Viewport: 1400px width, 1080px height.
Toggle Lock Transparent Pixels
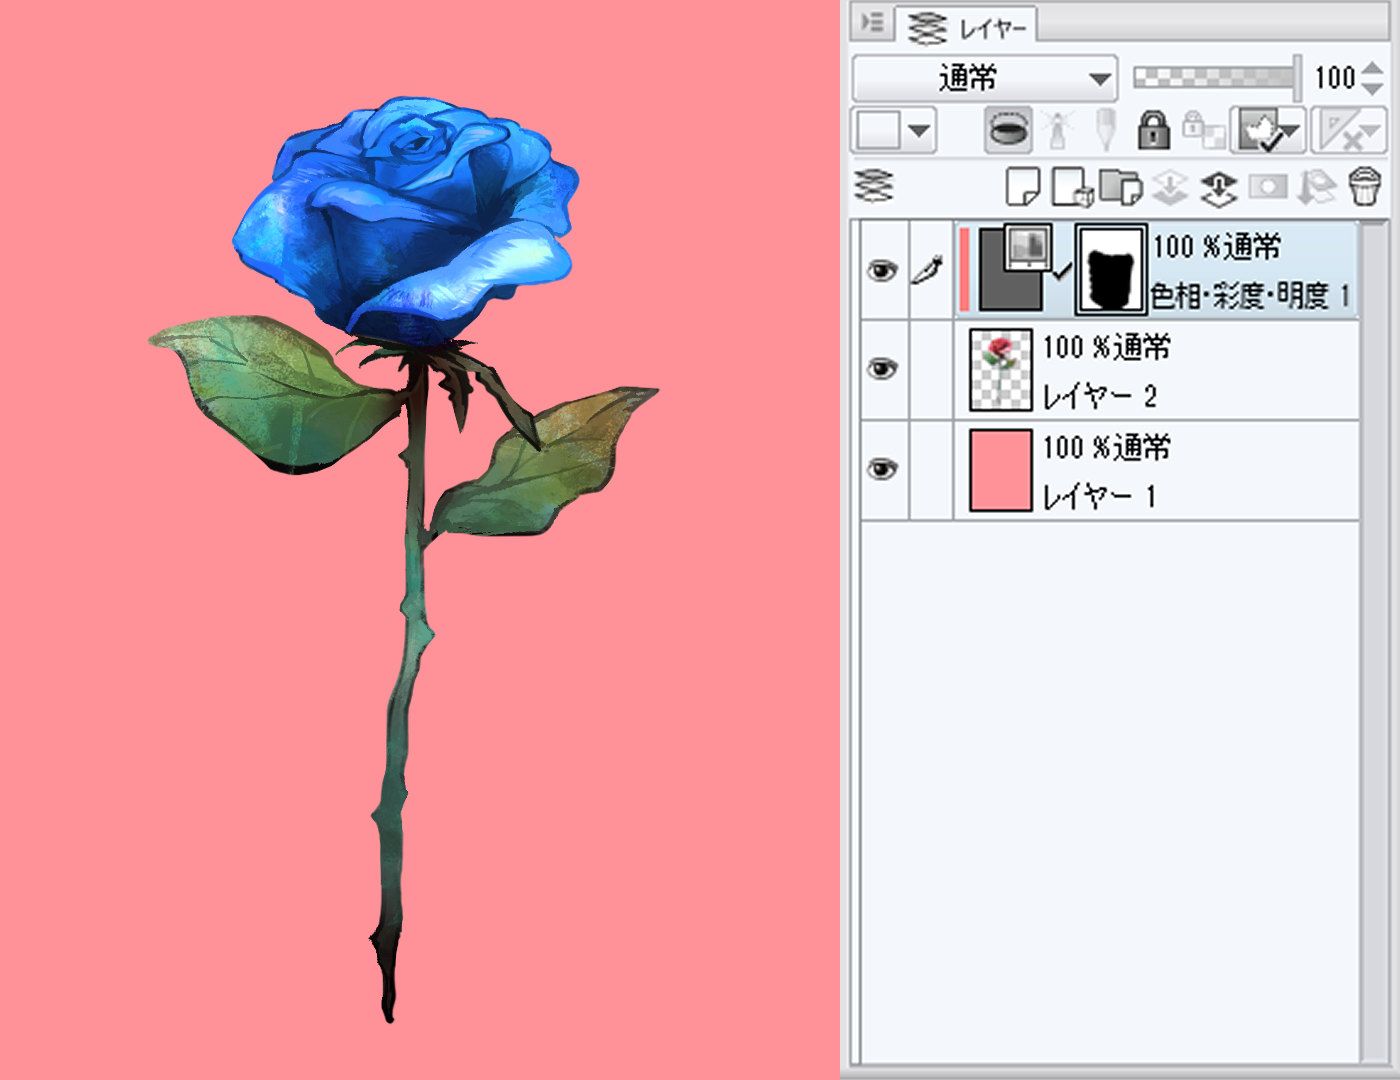point(1203,130)
